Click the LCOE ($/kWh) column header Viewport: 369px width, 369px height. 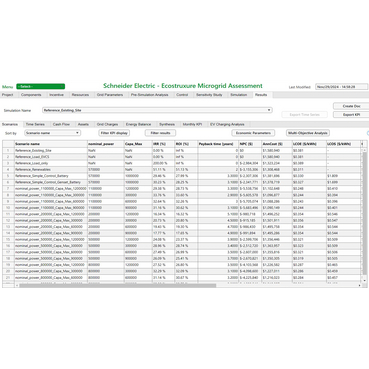(309, 144)
